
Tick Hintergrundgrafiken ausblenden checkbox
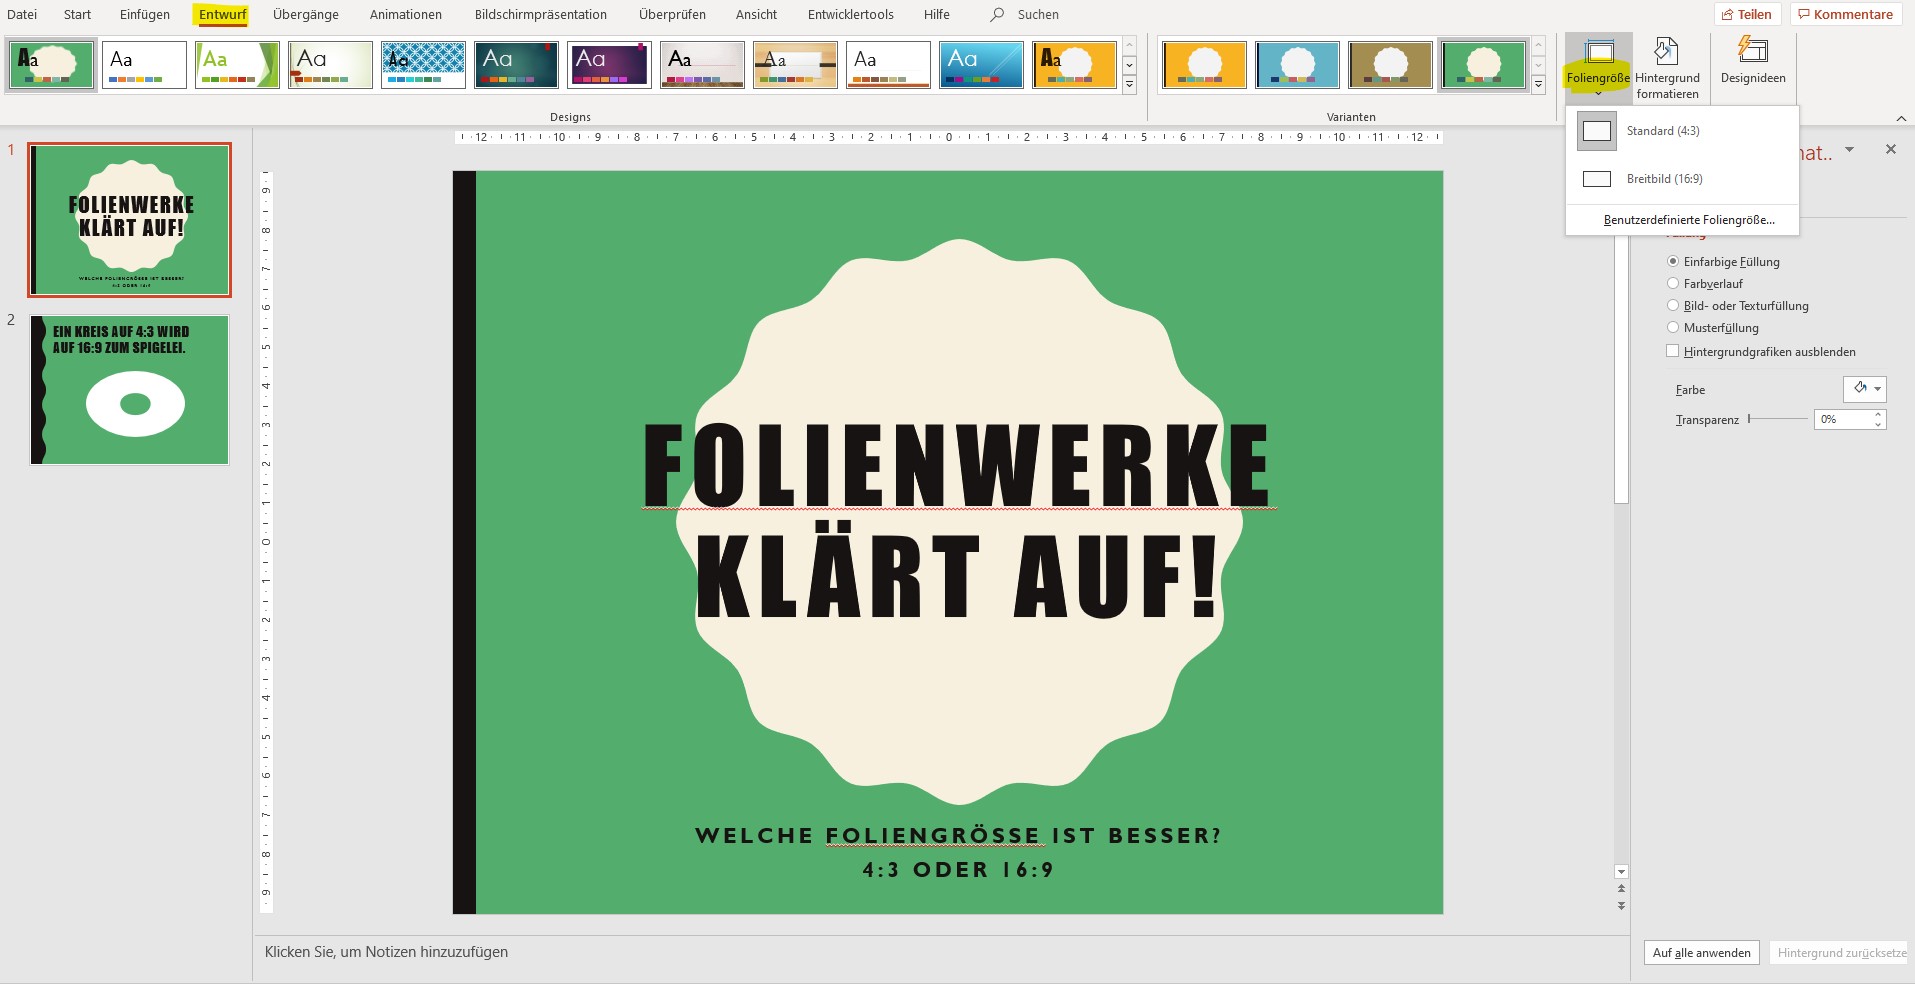click(x=1672, y=351)
